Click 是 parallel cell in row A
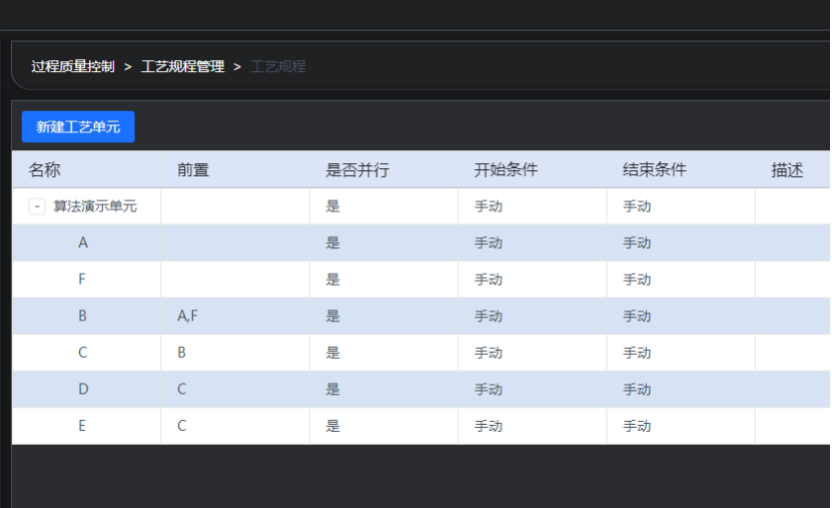Image resolution: width=832 pixels, height=508 pixels. click(333, 243)
